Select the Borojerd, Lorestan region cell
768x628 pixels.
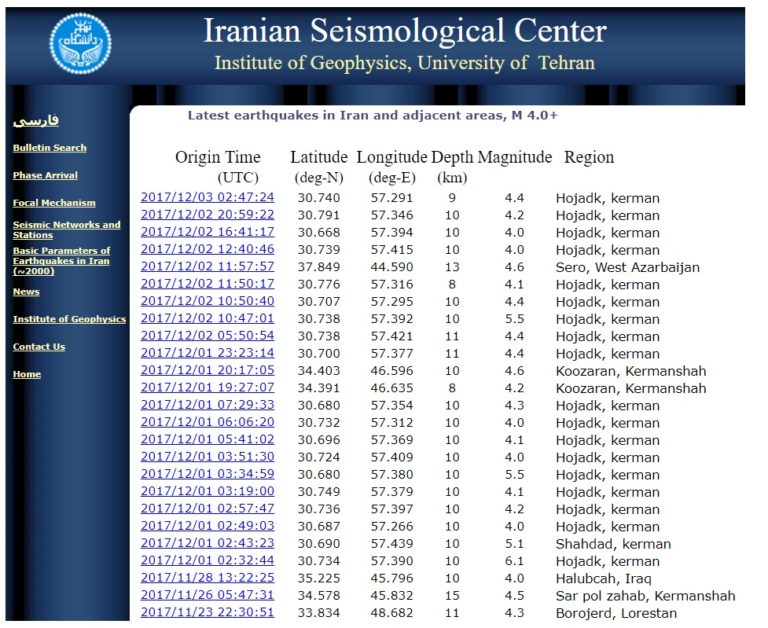(616, 613)
